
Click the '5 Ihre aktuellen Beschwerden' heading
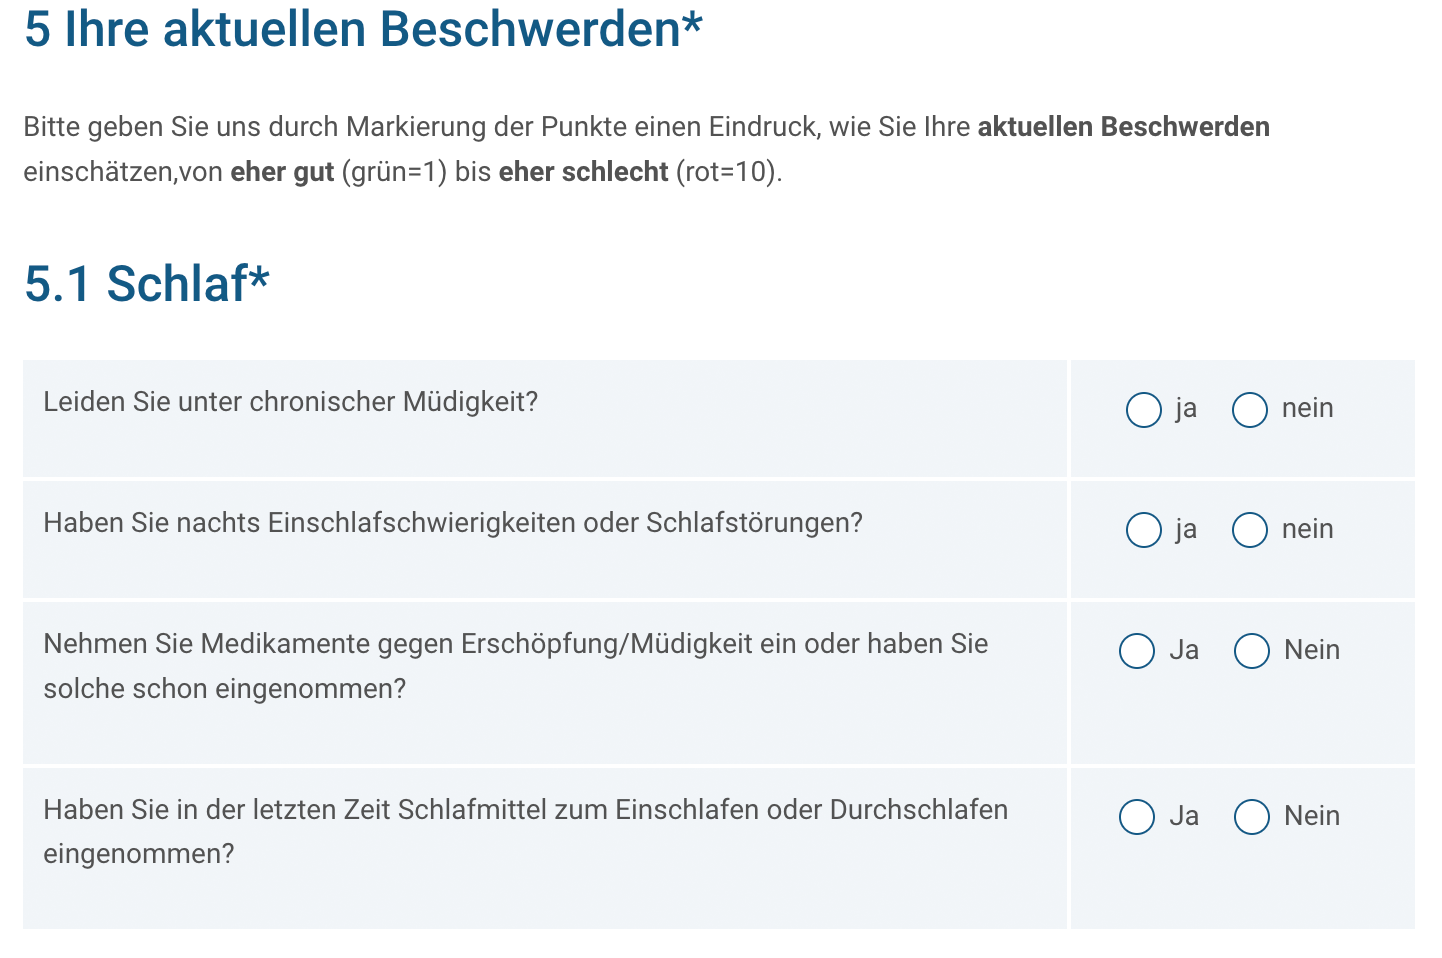click(364, 28)
